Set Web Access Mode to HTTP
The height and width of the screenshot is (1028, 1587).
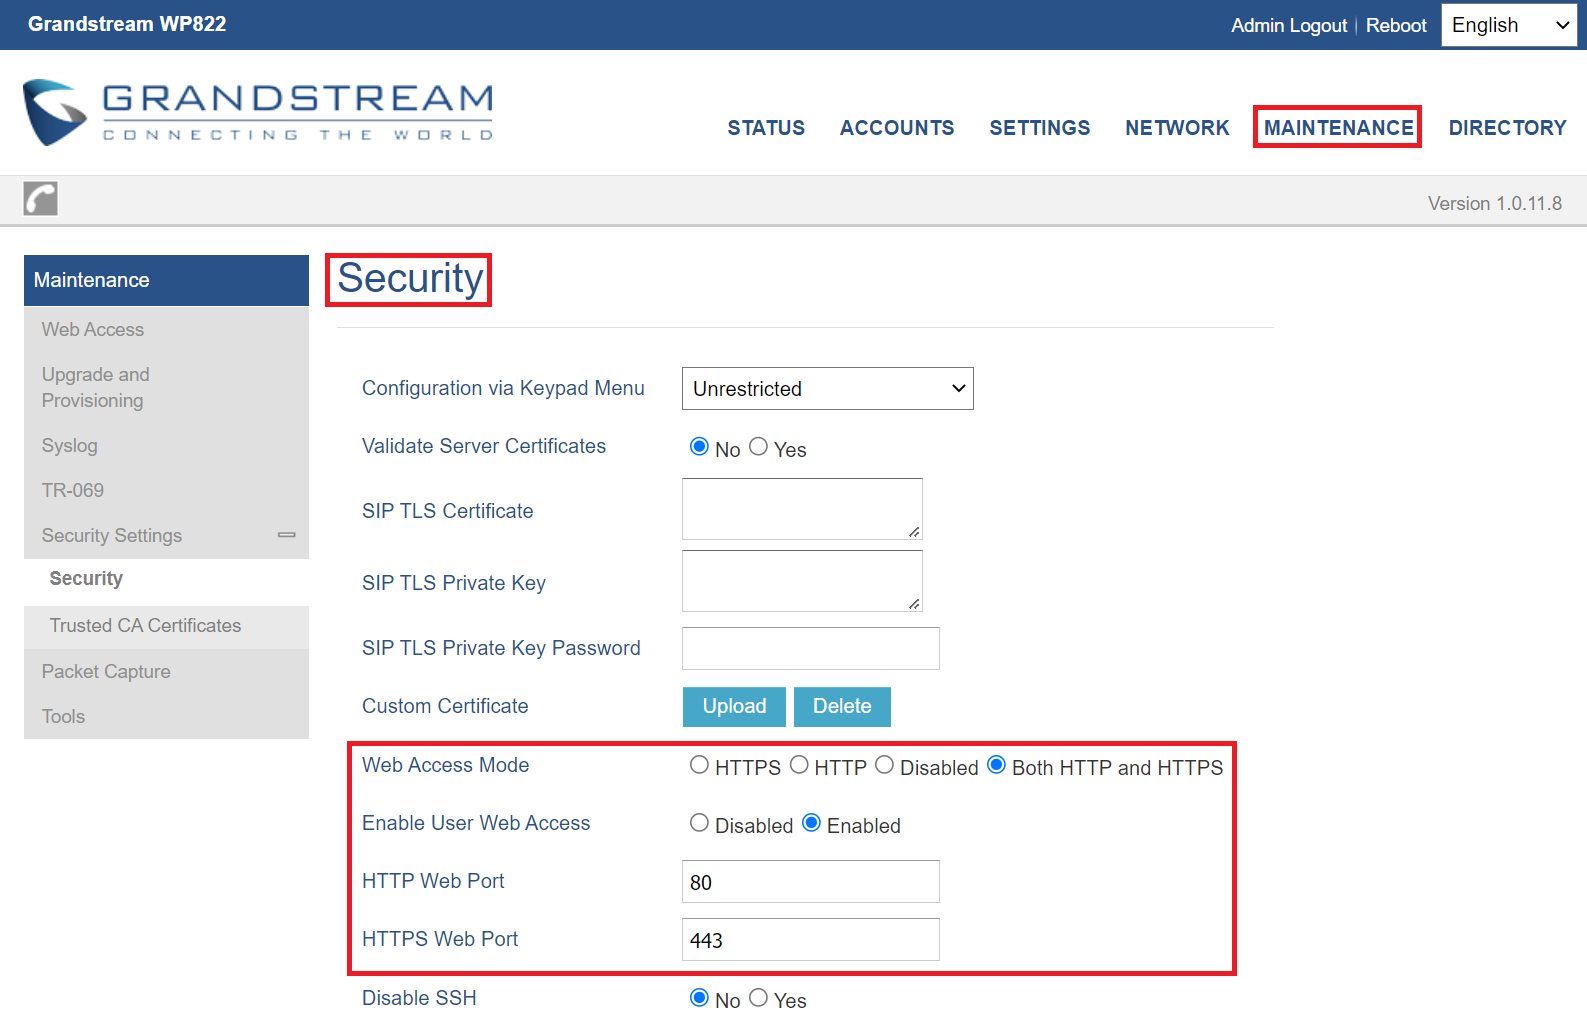point(798,765)
